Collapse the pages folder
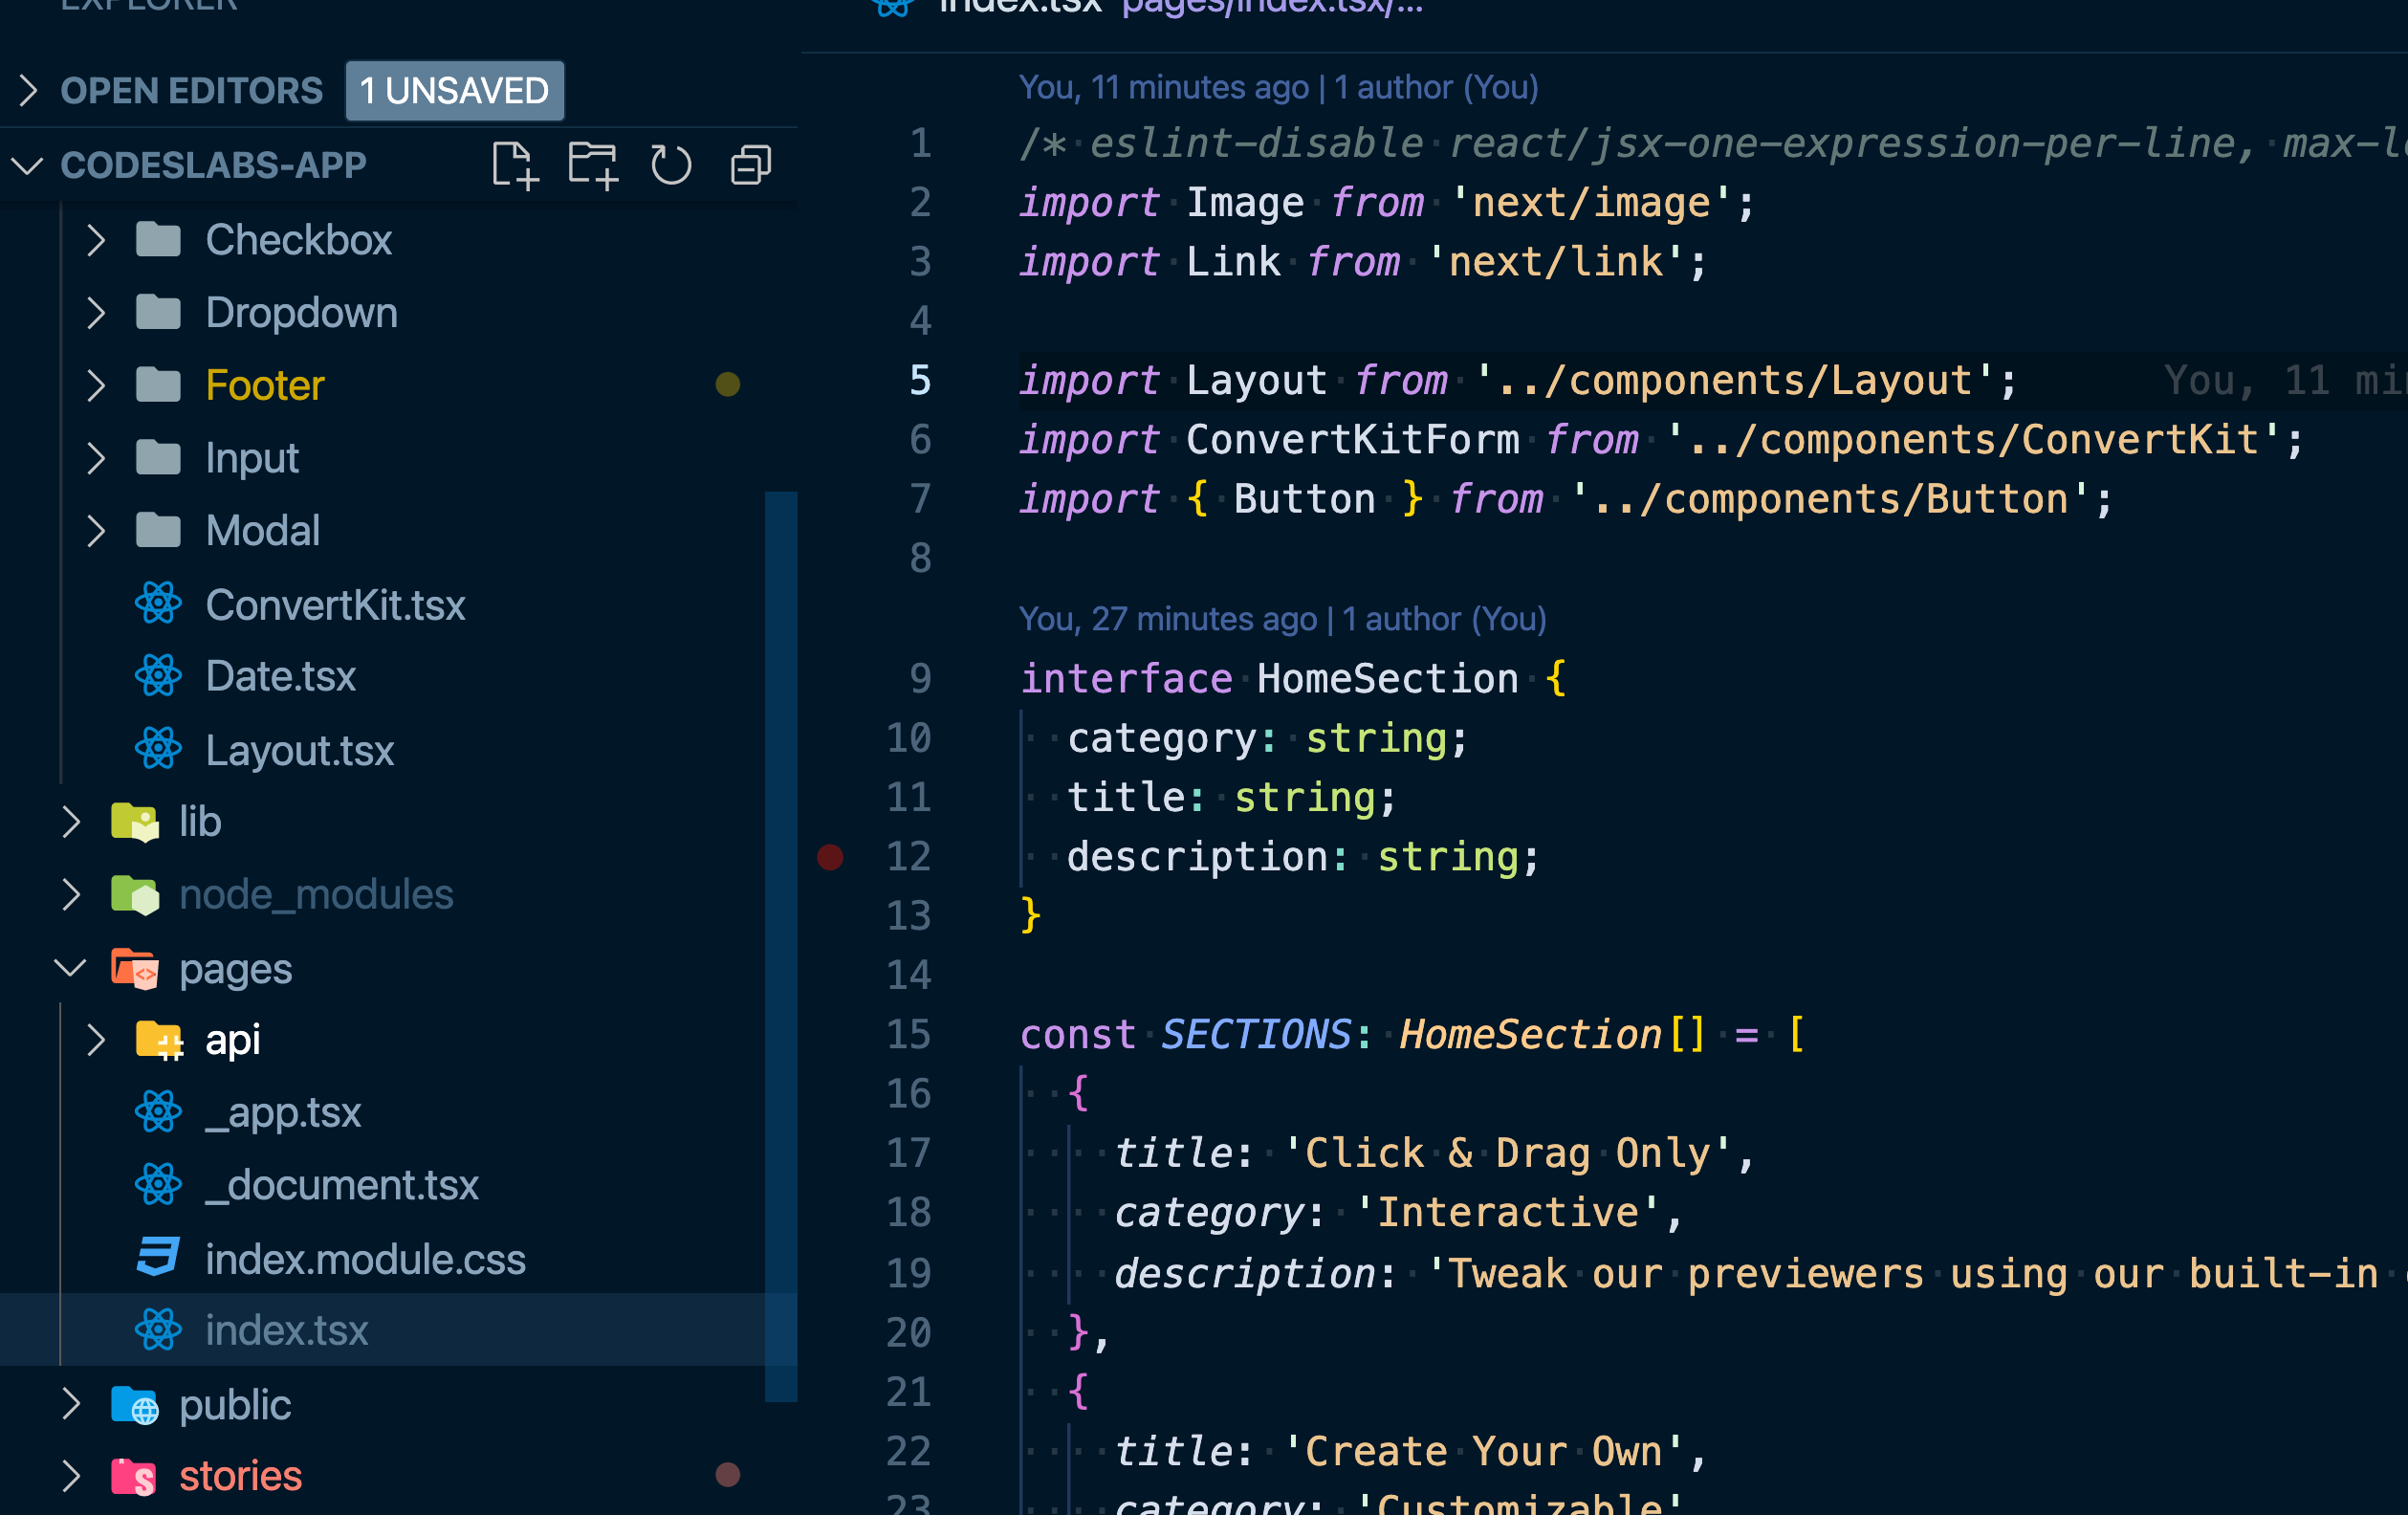 70,968
